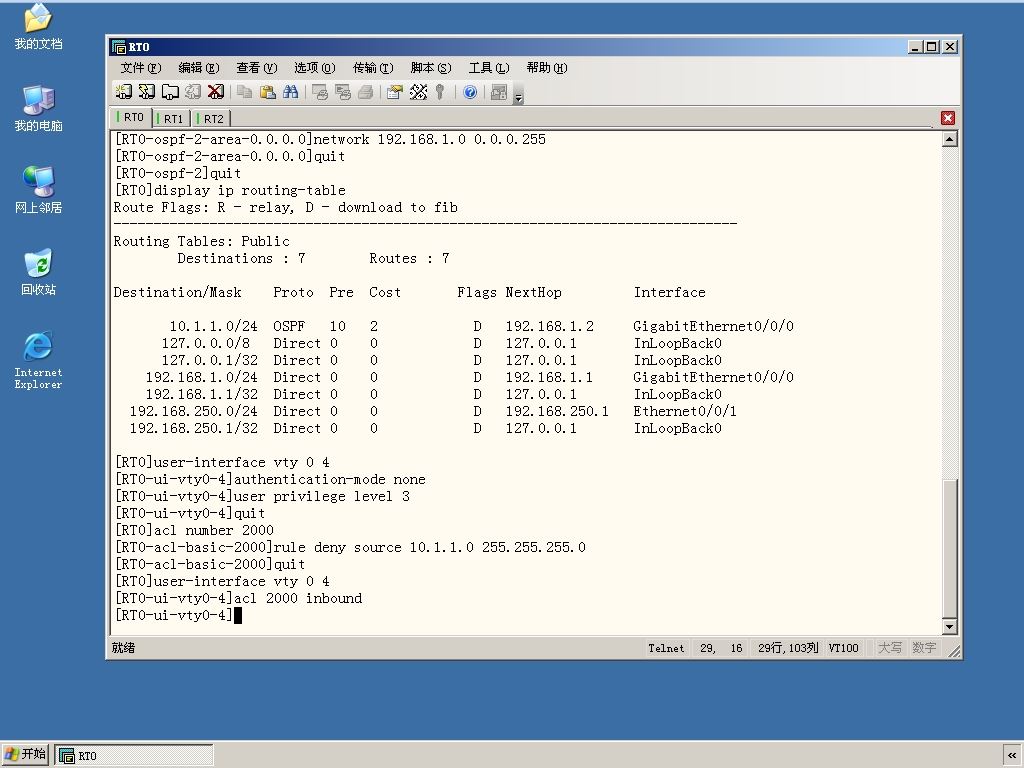The image size is (1024, 768).
Task: Click the 就绪 status text
Action: point(123,648)
